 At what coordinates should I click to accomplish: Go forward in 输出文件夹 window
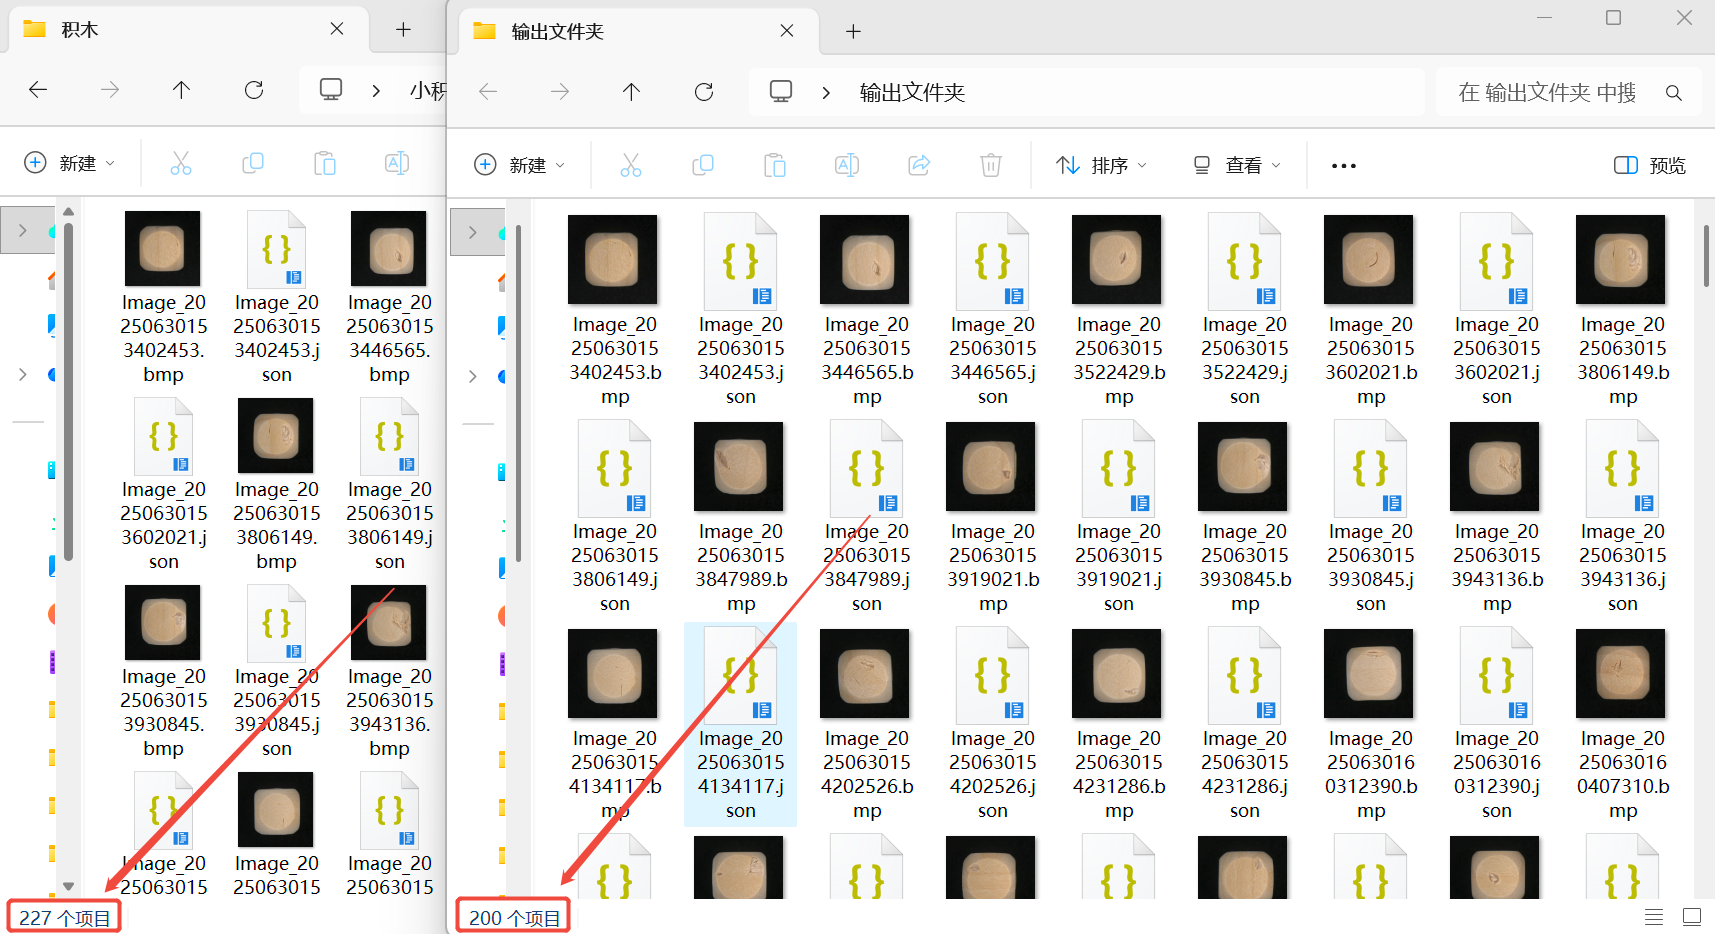[560, 92]
